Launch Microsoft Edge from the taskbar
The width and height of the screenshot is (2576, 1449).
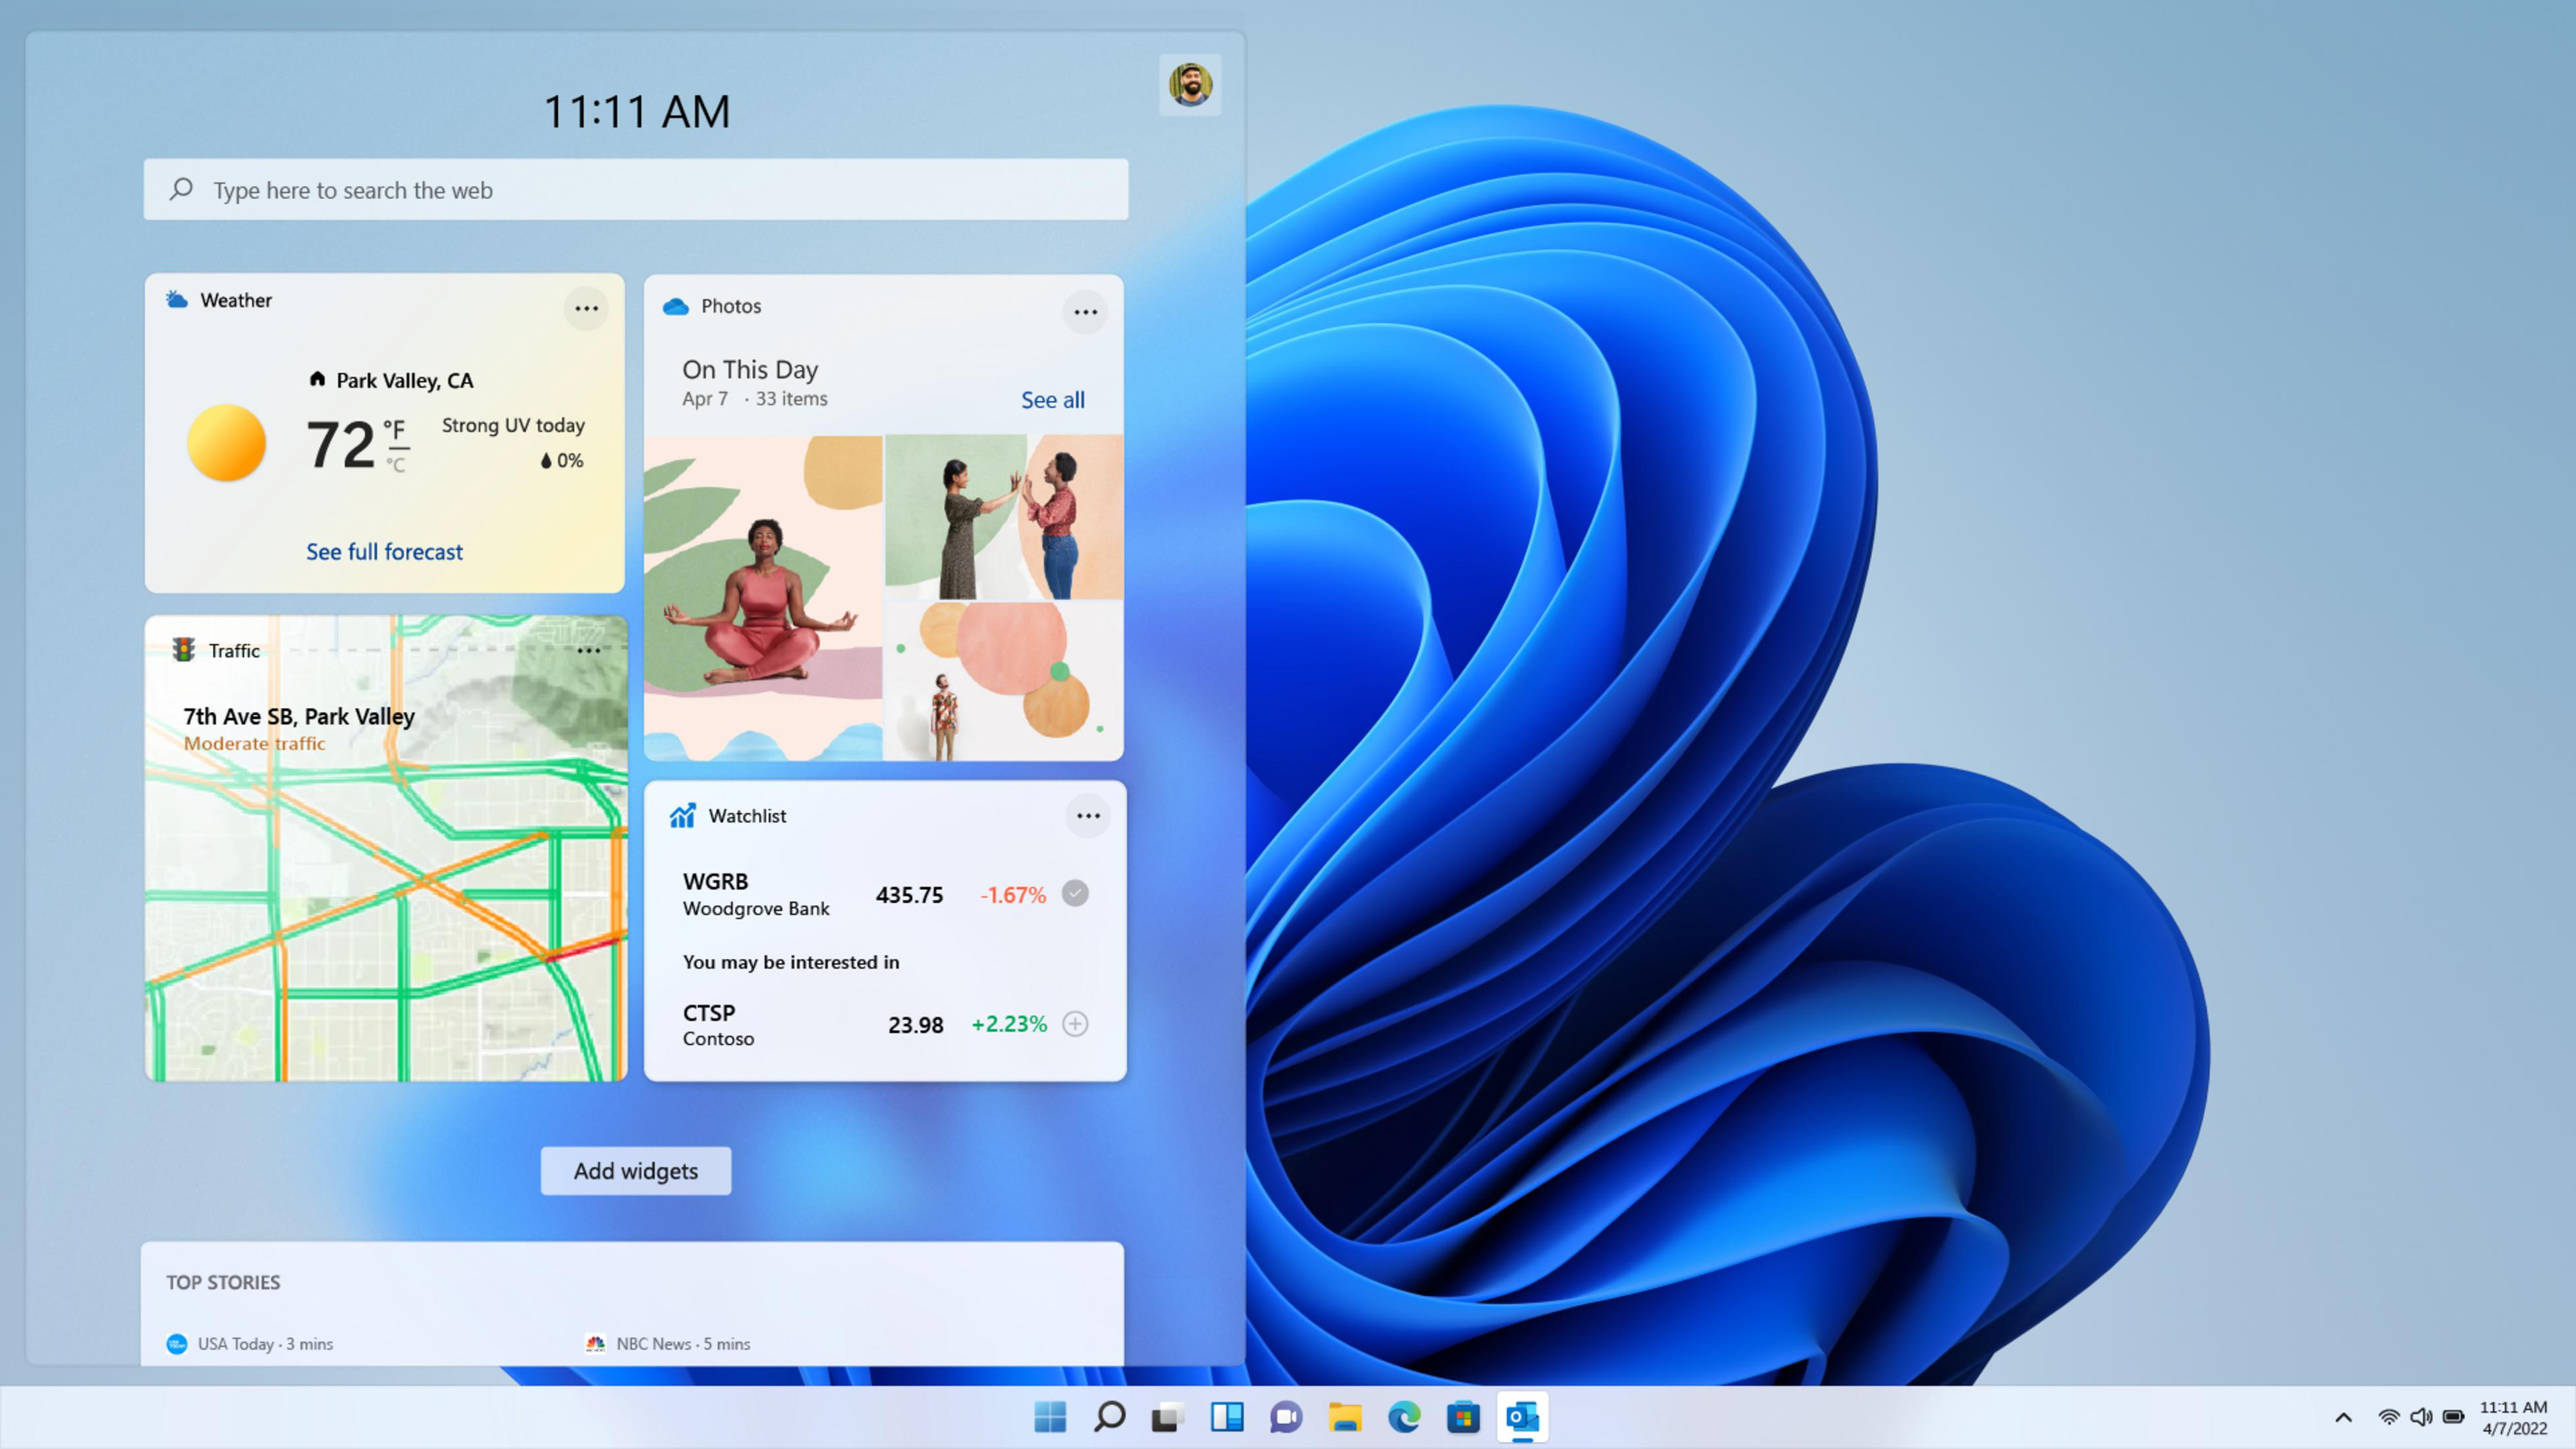[x=1404, y=1416]
